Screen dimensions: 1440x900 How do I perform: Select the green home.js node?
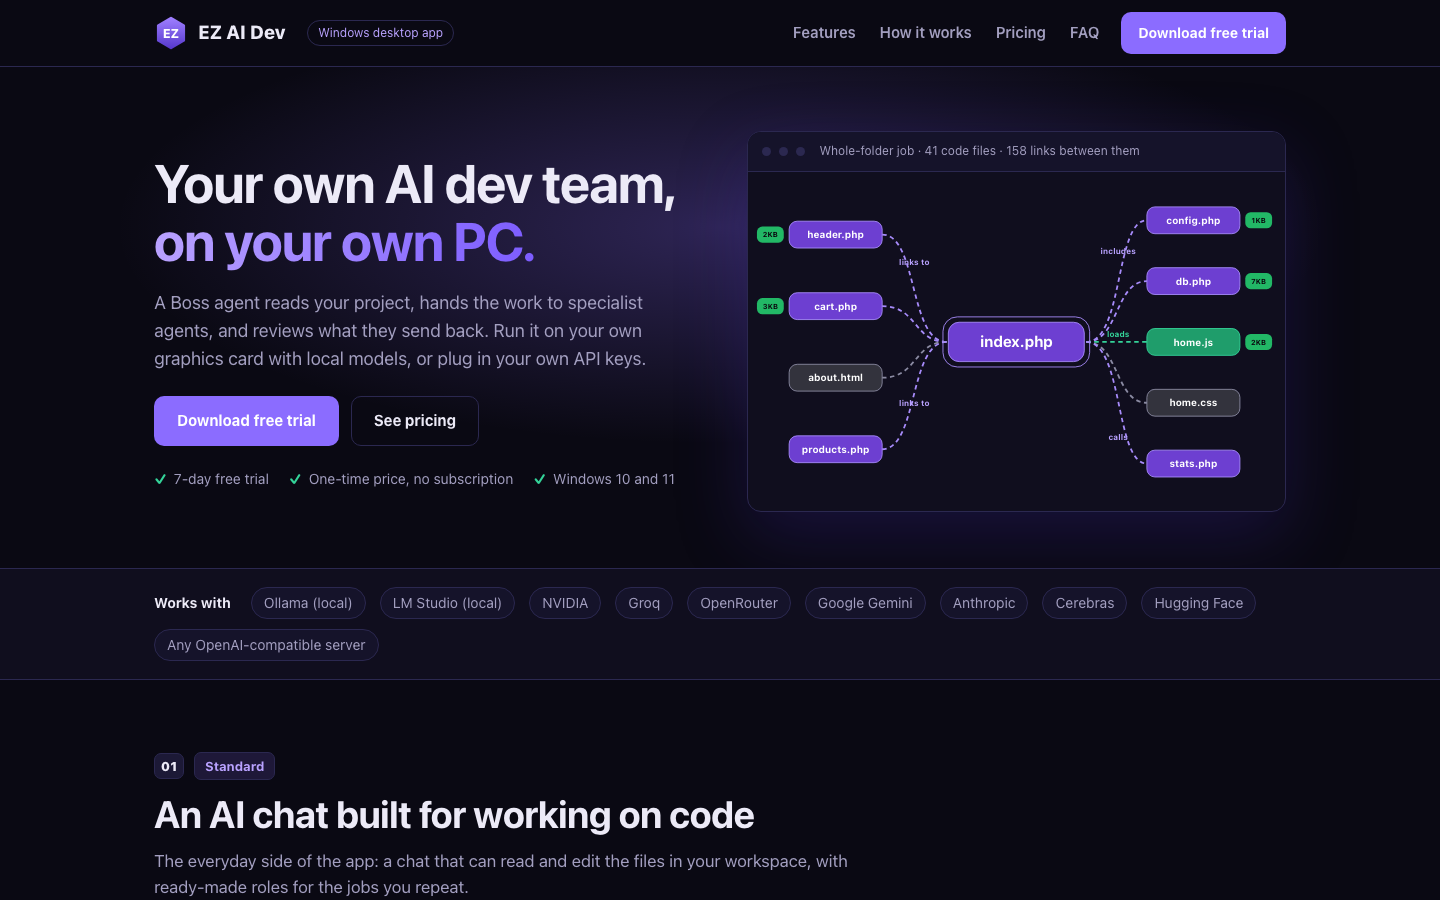pyautogui.click(x=1193, y=342)
